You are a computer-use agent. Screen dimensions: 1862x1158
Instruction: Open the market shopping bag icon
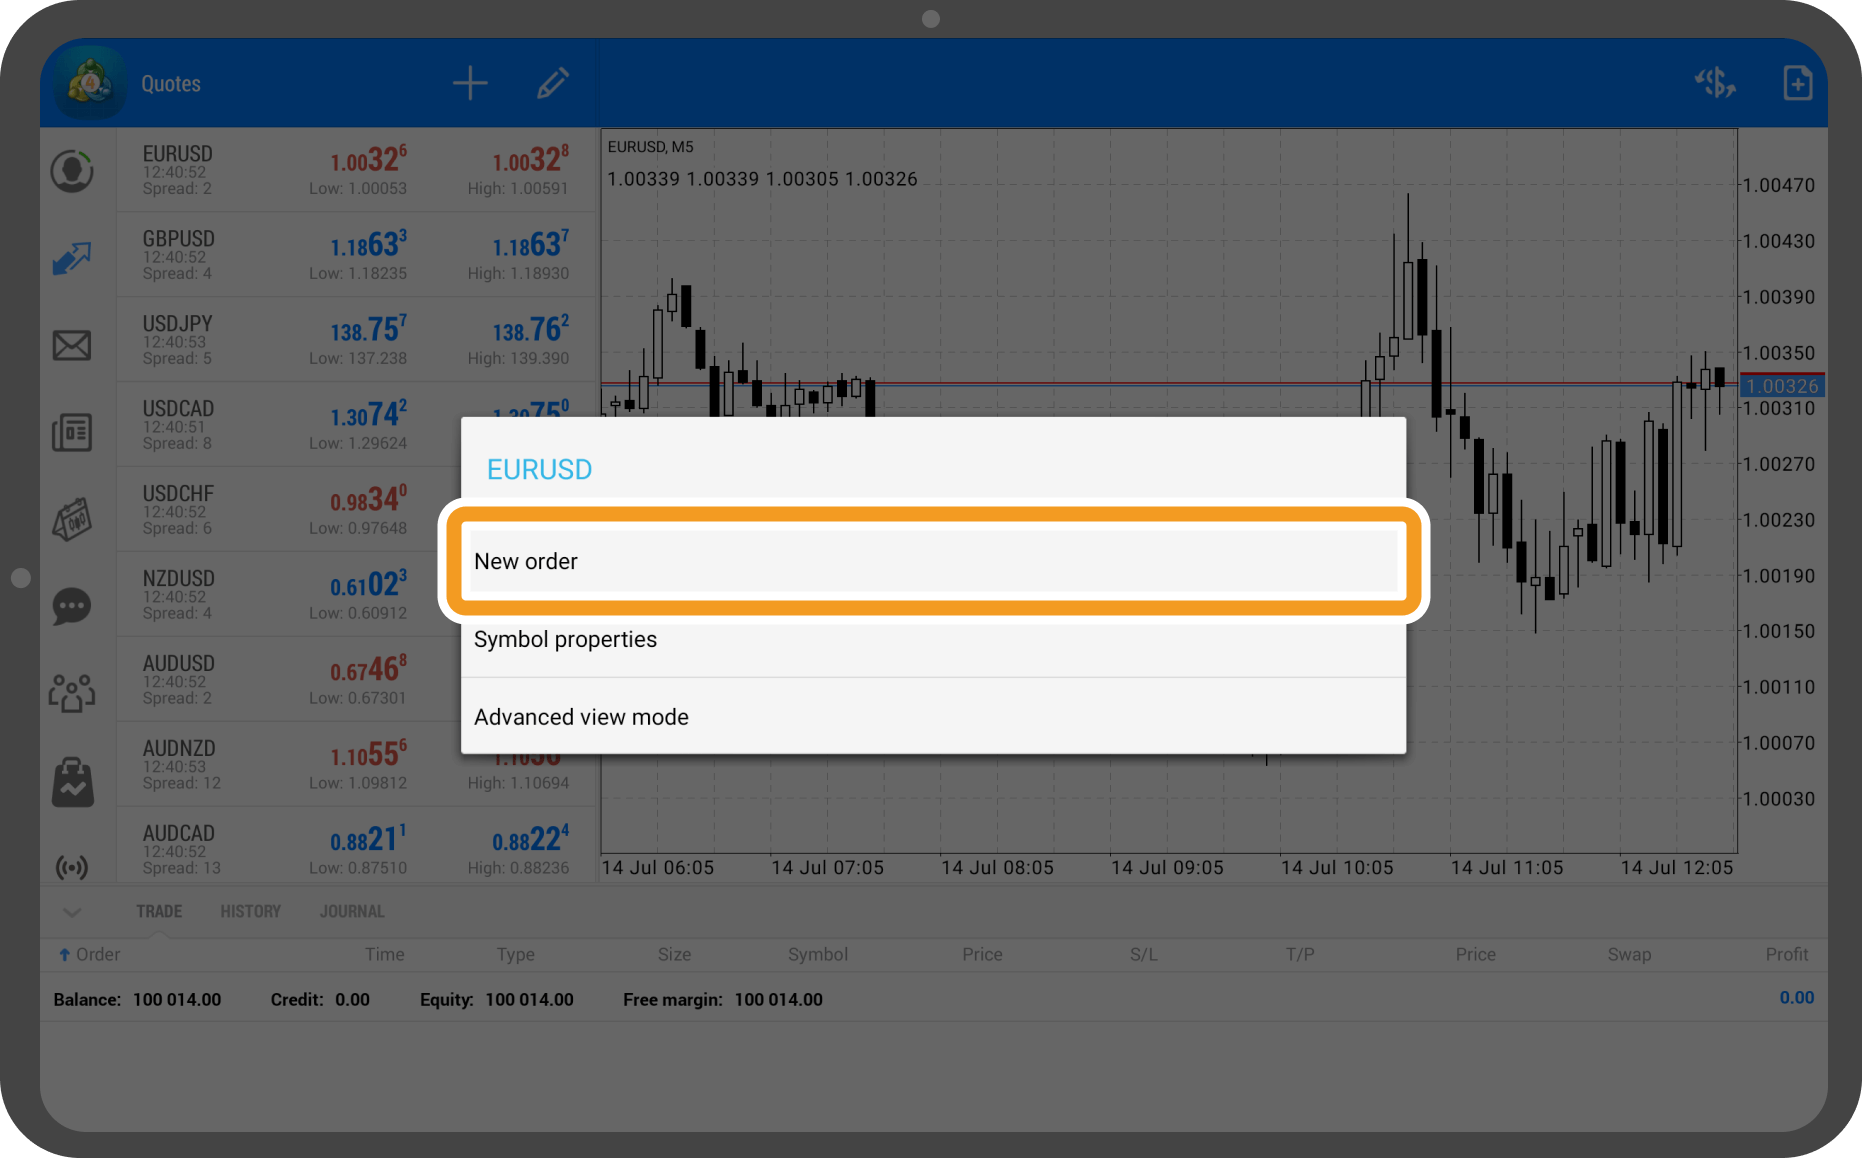(72, 781)
